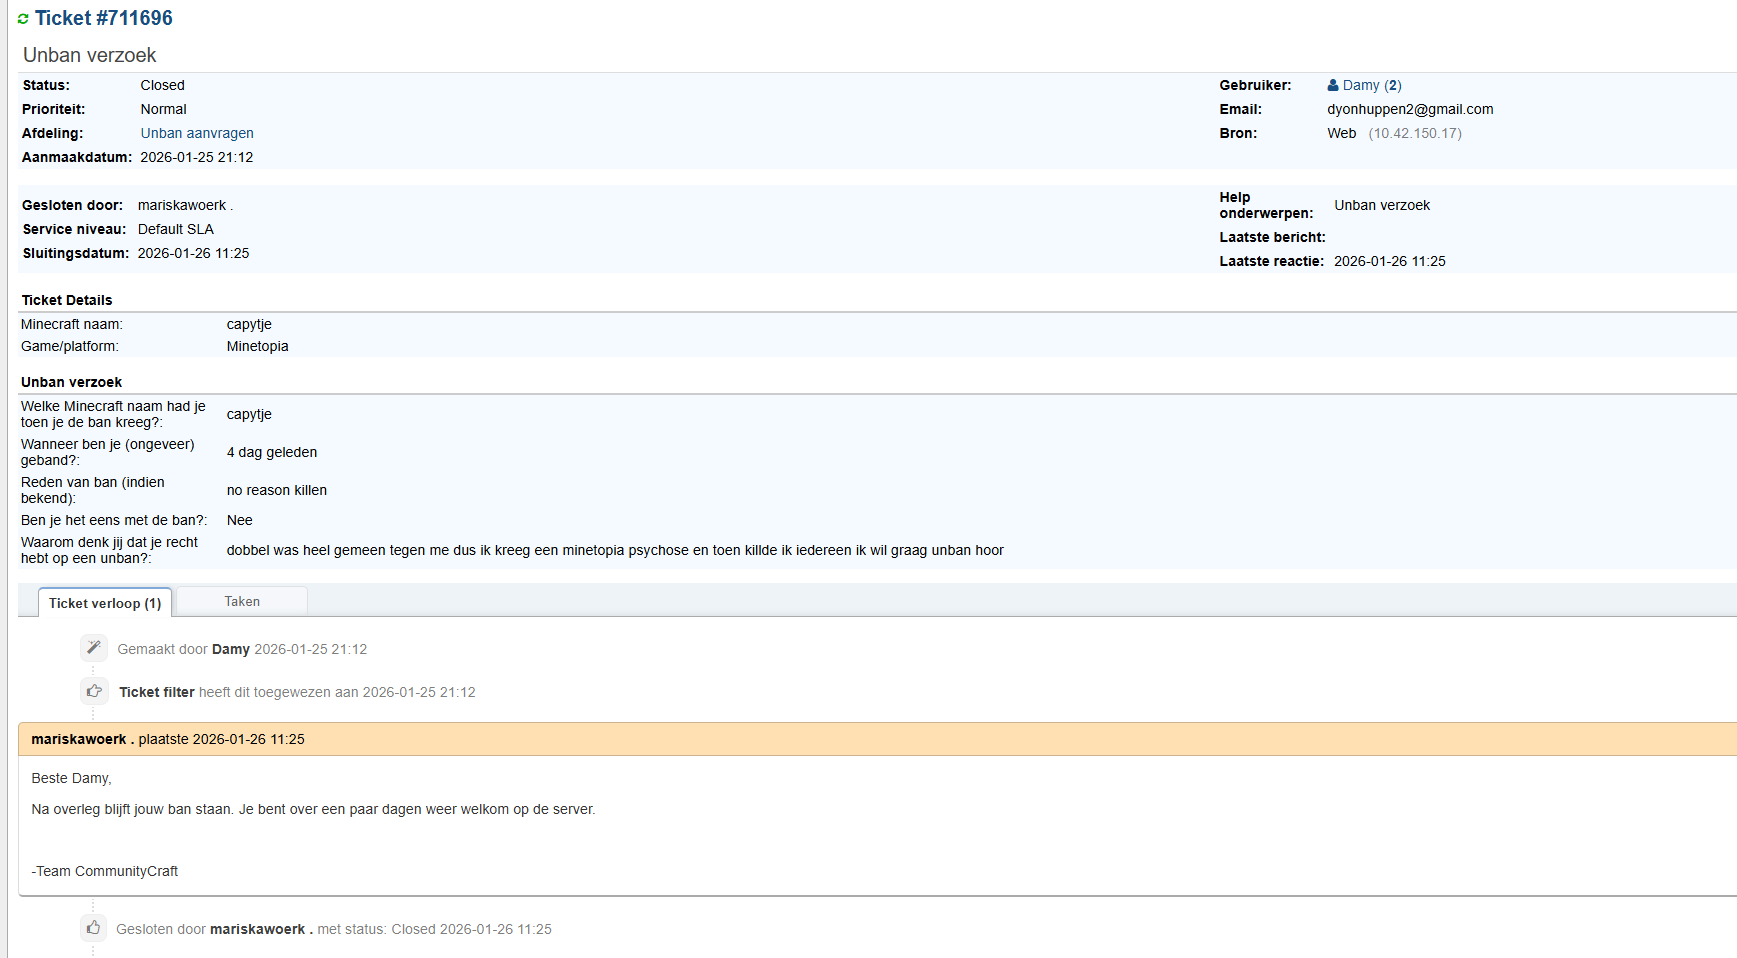Image resolution: width=1737 pixels, height=958 pixels.
Task: Click the user icon next to Damy
Action: pos(1333,85)
